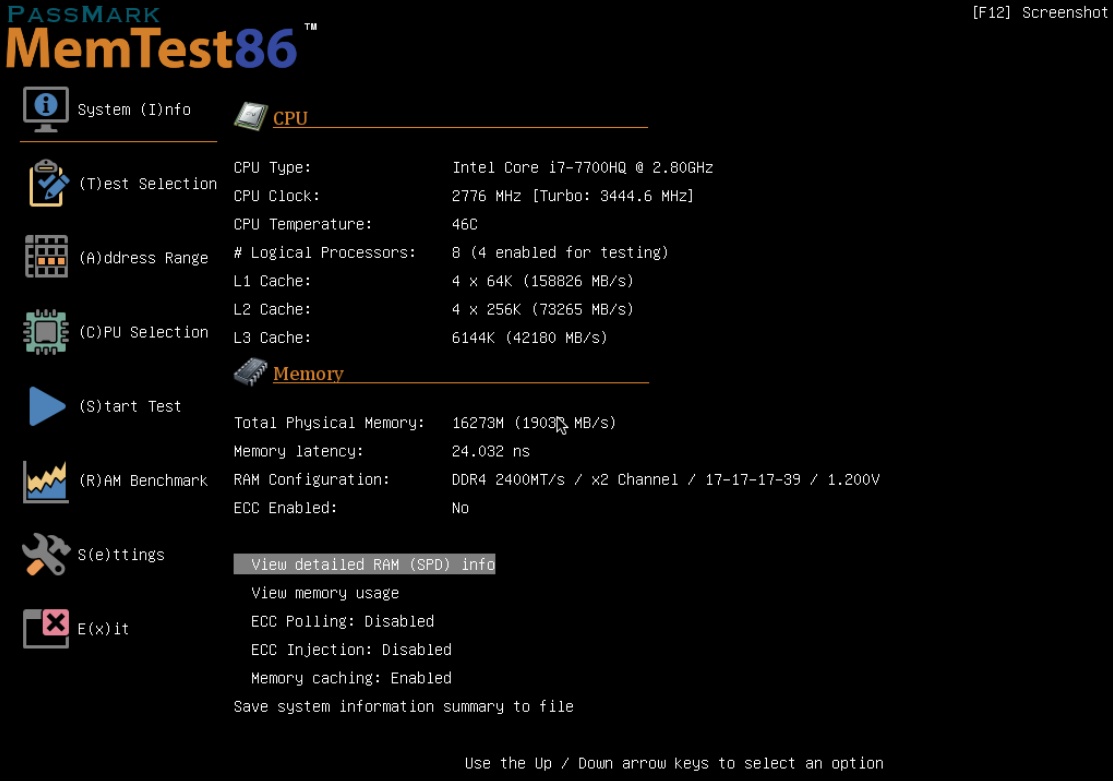Open the CPU Selection chip icon
Viewport: 1113px width, 781px height.
click(46, 332)
